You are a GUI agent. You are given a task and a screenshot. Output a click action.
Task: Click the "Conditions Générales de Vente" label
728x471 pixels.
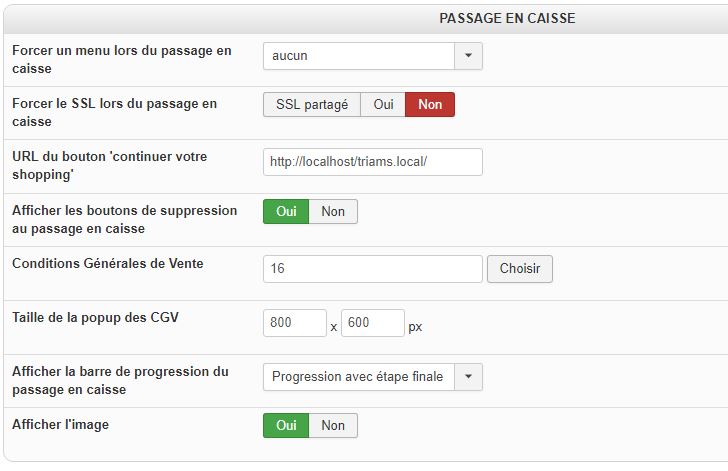(107, 263)
